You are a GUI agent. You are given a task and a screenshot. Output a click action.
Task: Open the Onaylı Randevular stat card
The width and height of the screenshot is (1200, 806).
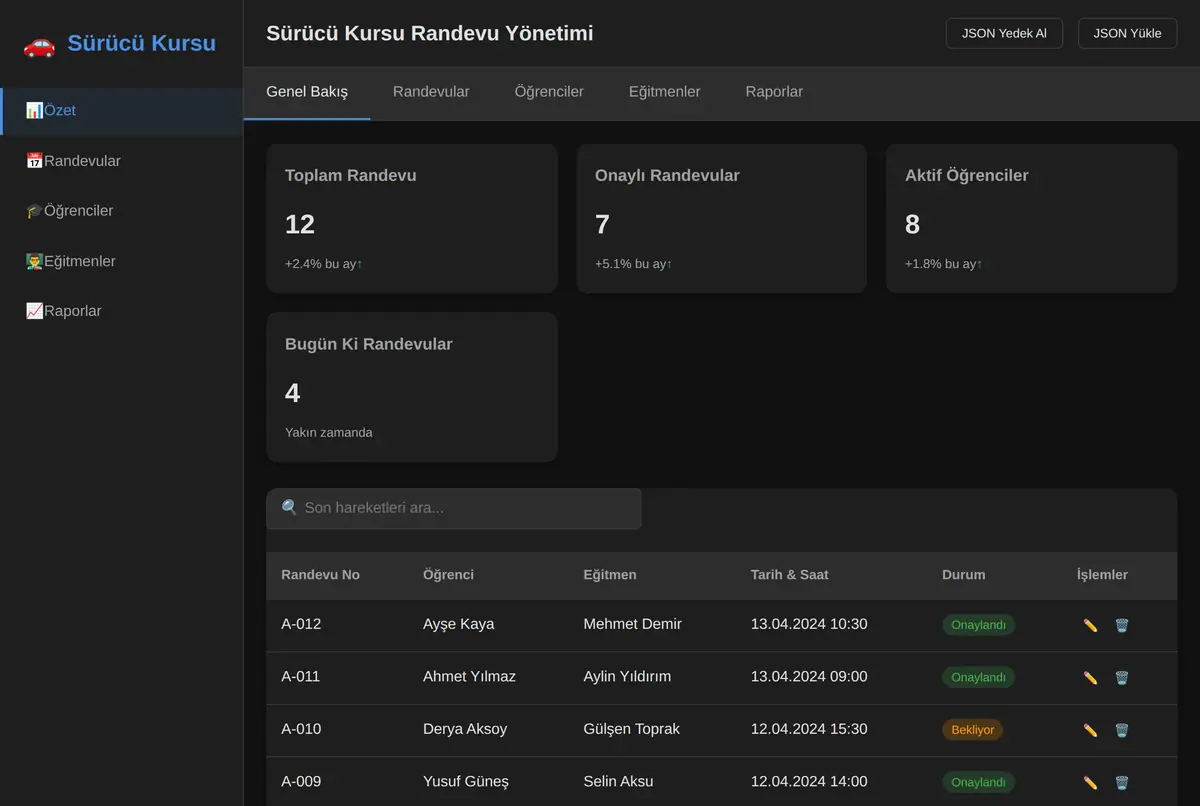click(722, 218)
